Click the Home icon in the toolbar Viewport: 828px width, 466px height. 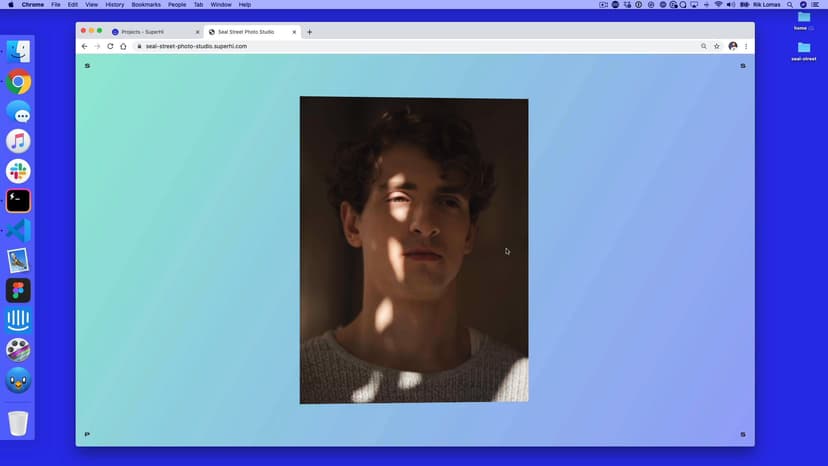point(123,46)
